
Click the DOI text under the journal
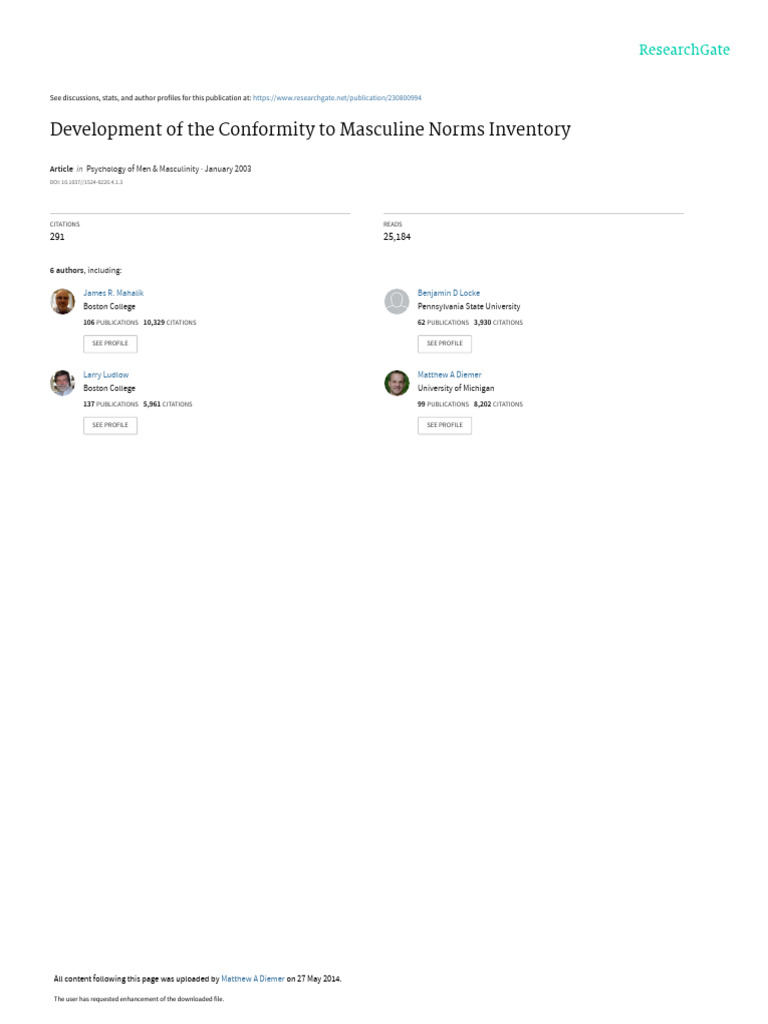click(86, 182)
